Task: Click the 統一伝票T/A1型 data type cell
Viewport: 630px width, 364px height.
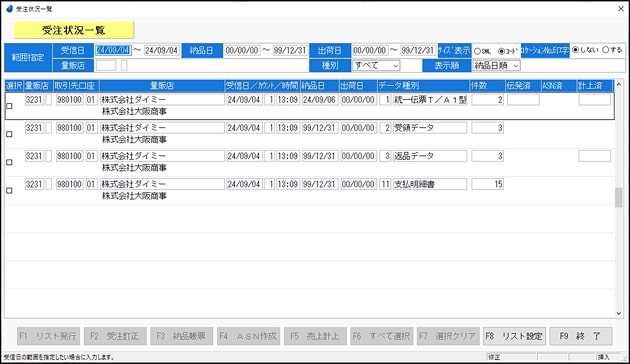Action: (x=430, y=100)
